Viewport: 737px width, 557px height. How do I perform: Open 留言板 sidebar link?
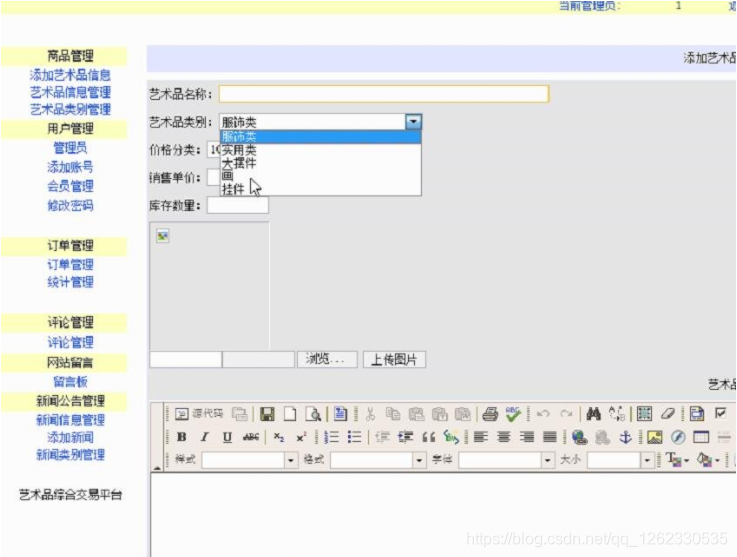[x=70, y=381]
